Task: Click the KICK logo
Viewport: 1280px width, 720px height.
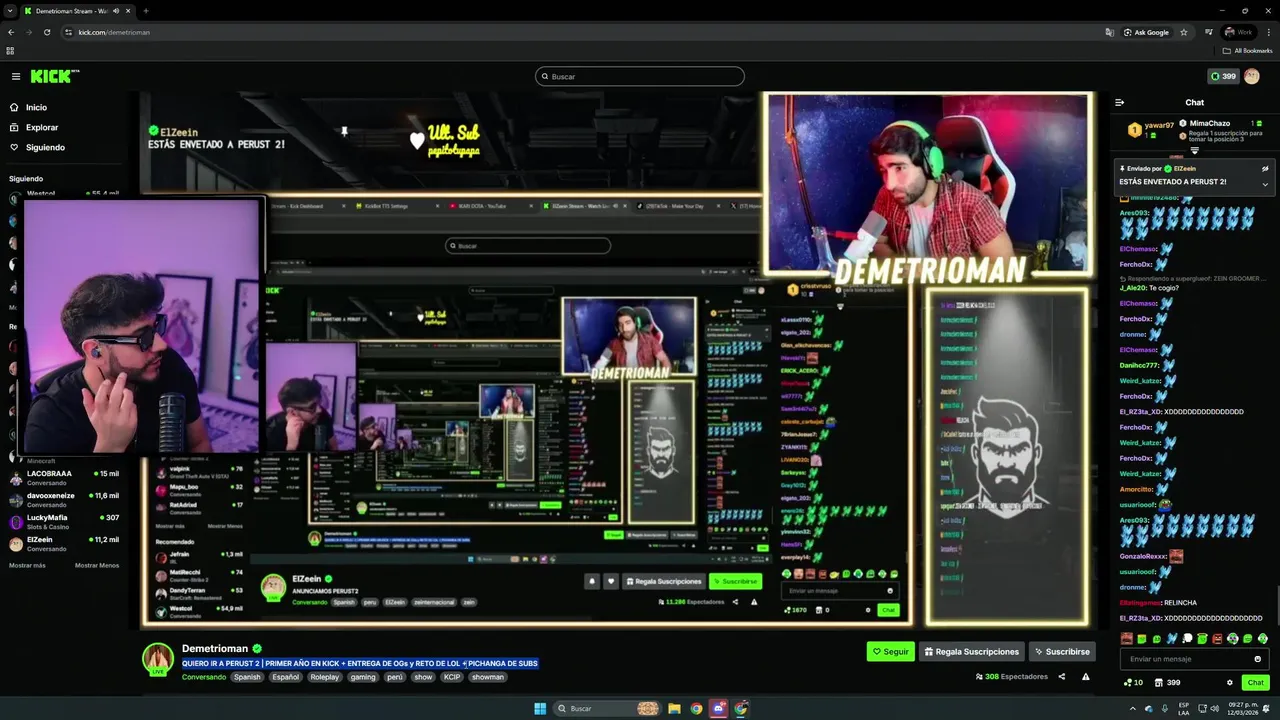Action: 54,76
